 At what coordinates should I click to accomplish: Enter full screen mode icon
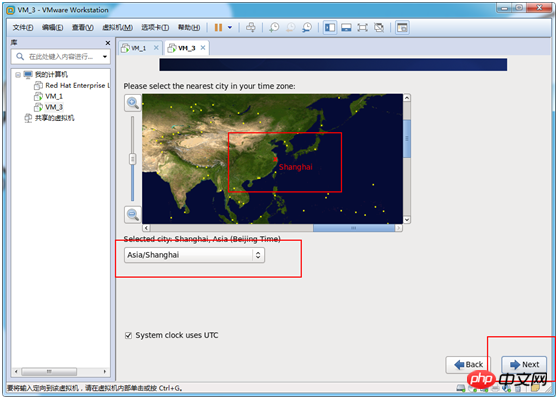362,27
